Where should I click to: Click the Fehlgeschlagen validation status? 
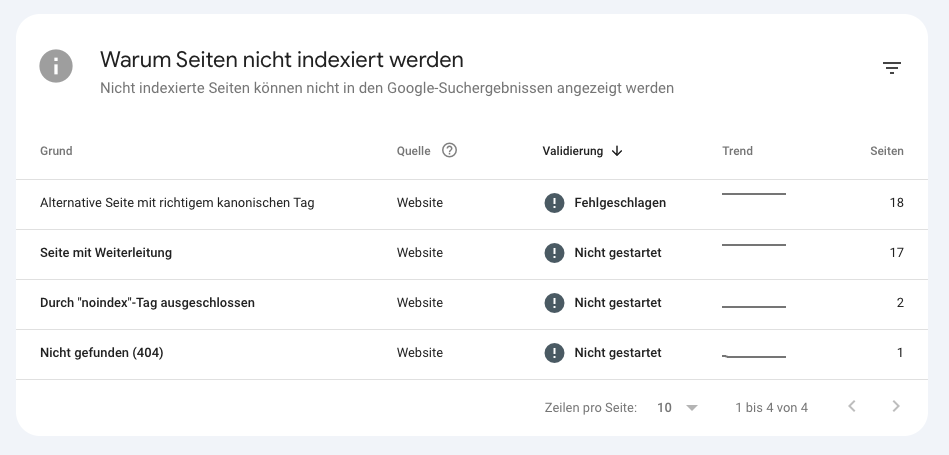[x=620, y=203]
